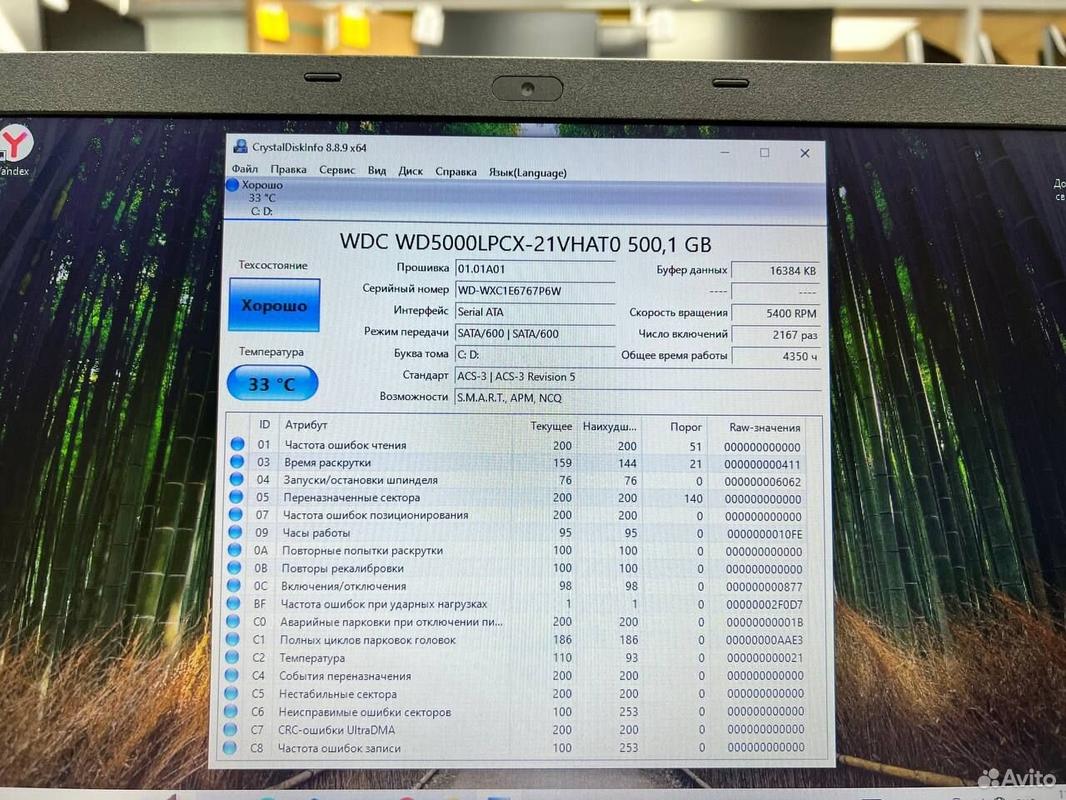This screenshot has height=800, width=1066.
Task: Click the CrystalDiskInfo title bar app icon
Action: coord(240,145)
